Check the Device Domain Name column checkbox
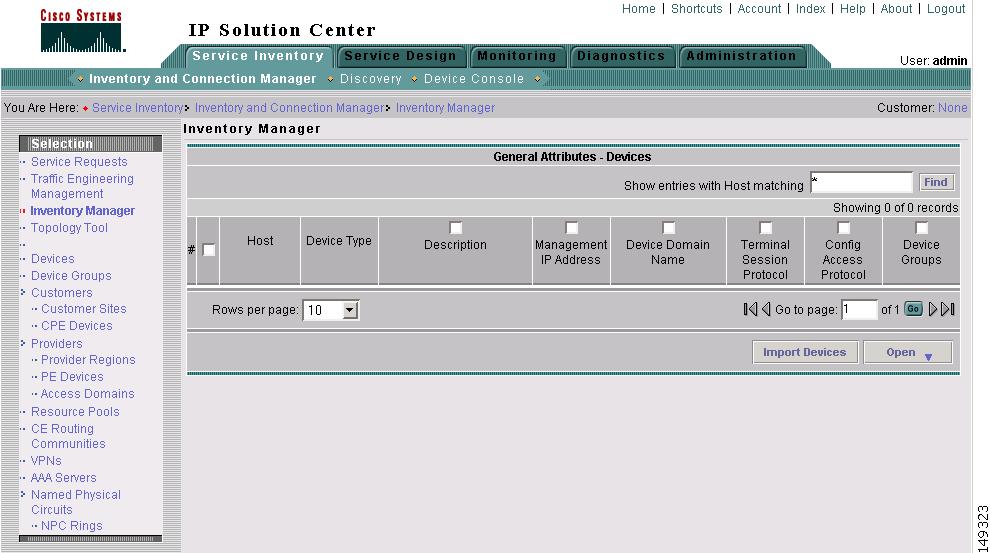 [x=669, y=228]
